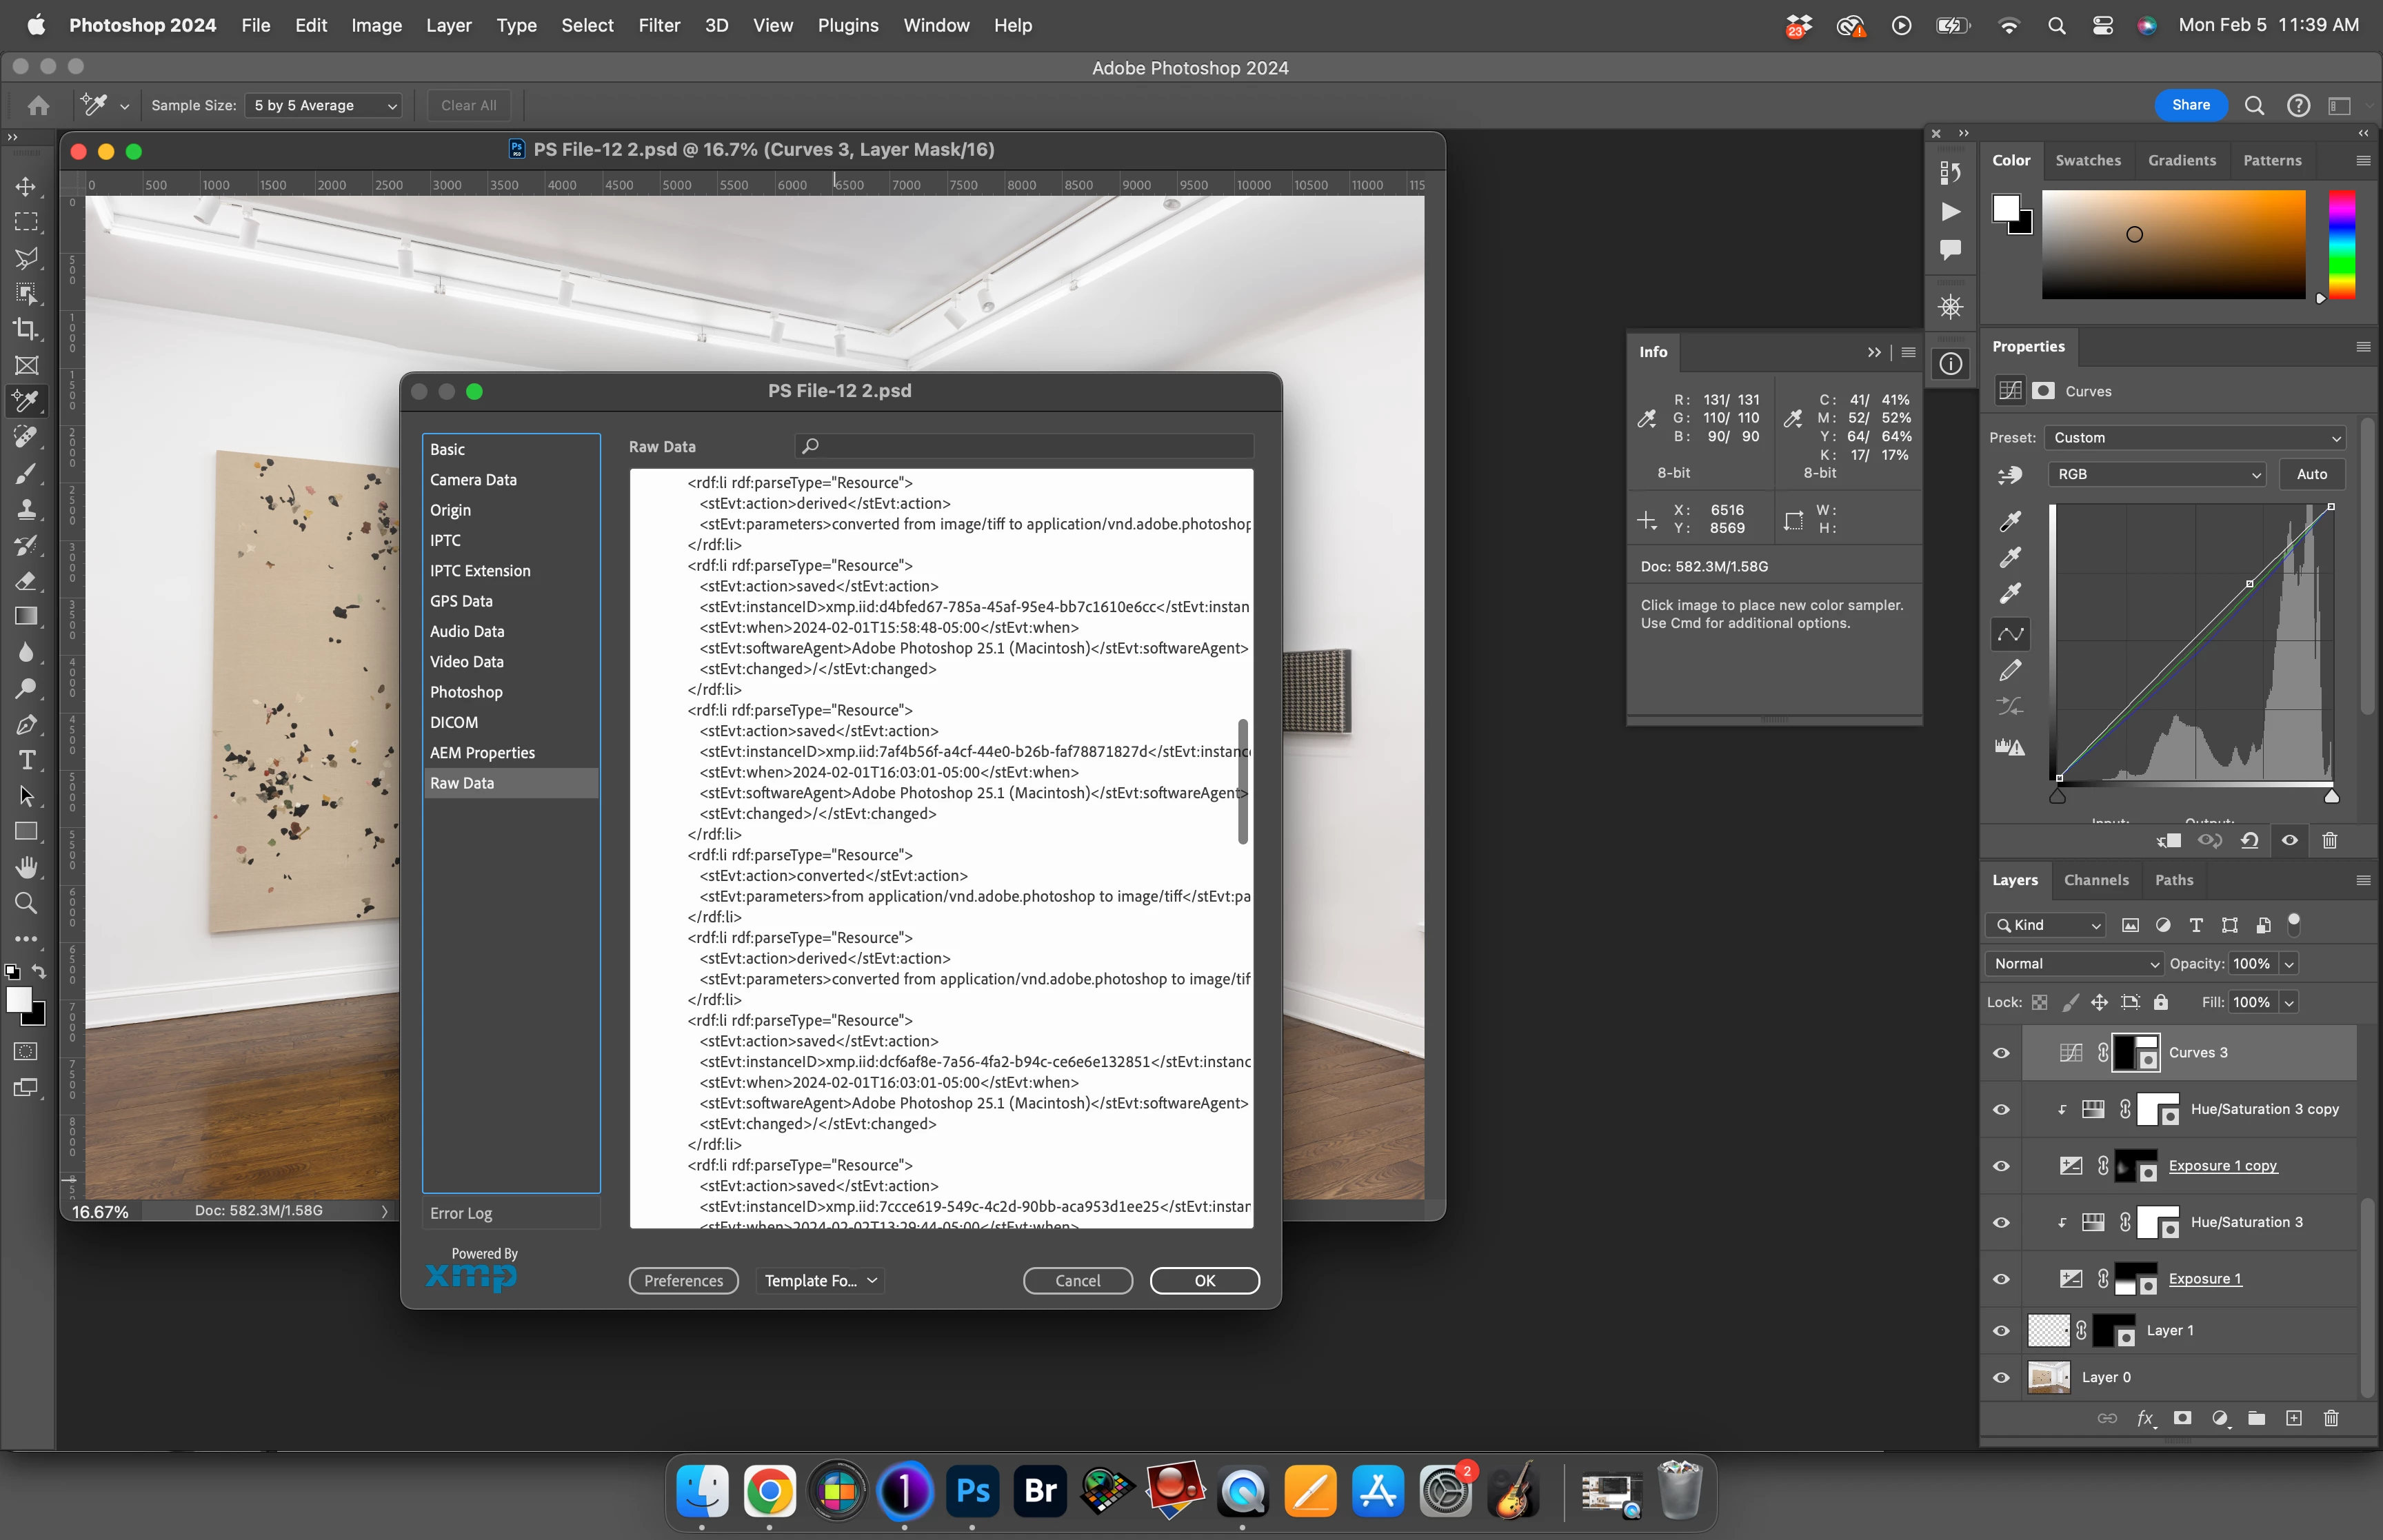Open the Filter menu
The height and width of the screenshot is (1540, 2383).
click(x=659, y=25)
